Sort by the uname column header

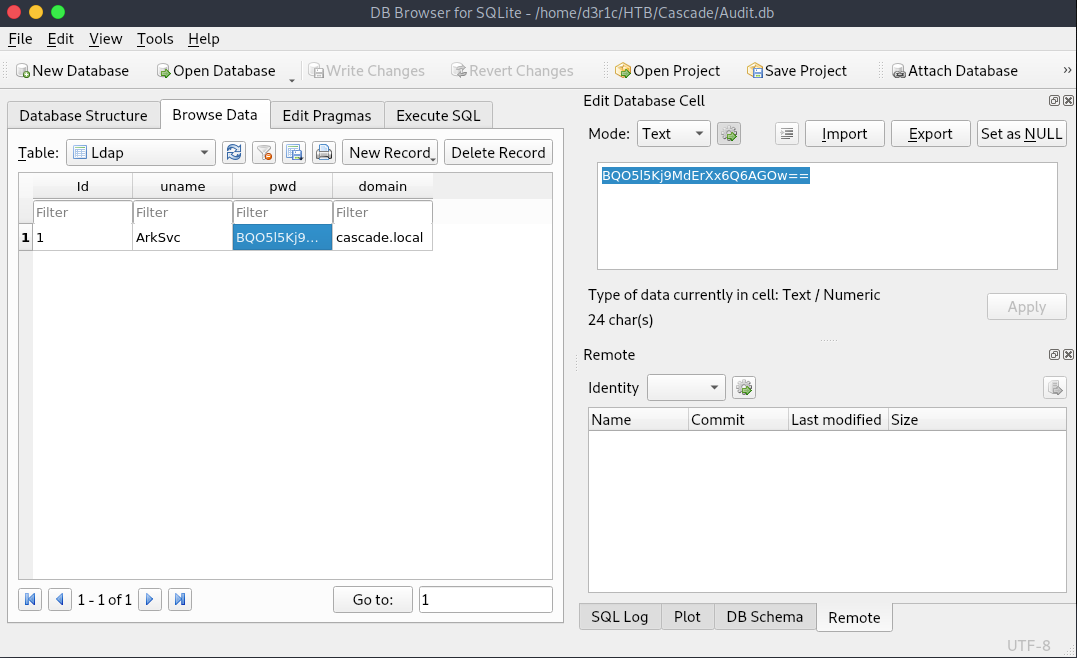(x=183, y=186)
